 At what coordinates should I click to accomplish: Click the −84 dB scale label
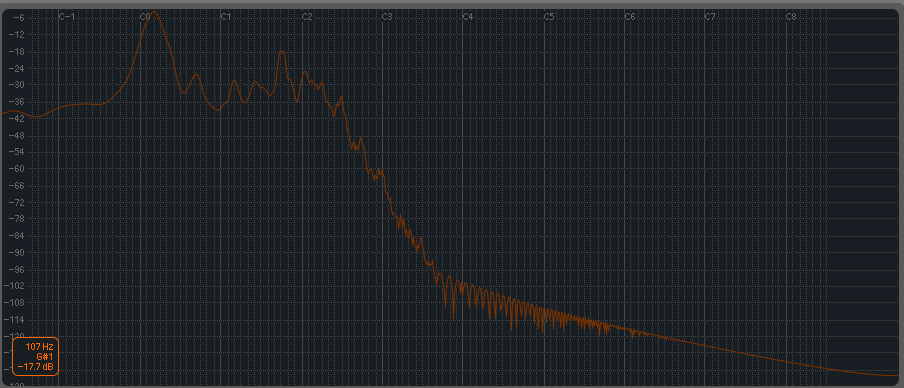[x=16, y=236]
